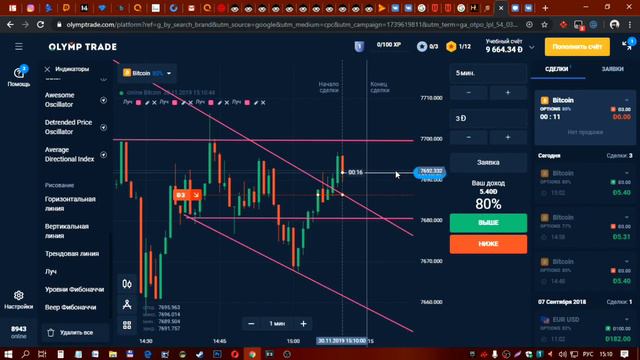
Task: Open the browser profile avatar
Action: pyautogui.click(x=614, y=25)
